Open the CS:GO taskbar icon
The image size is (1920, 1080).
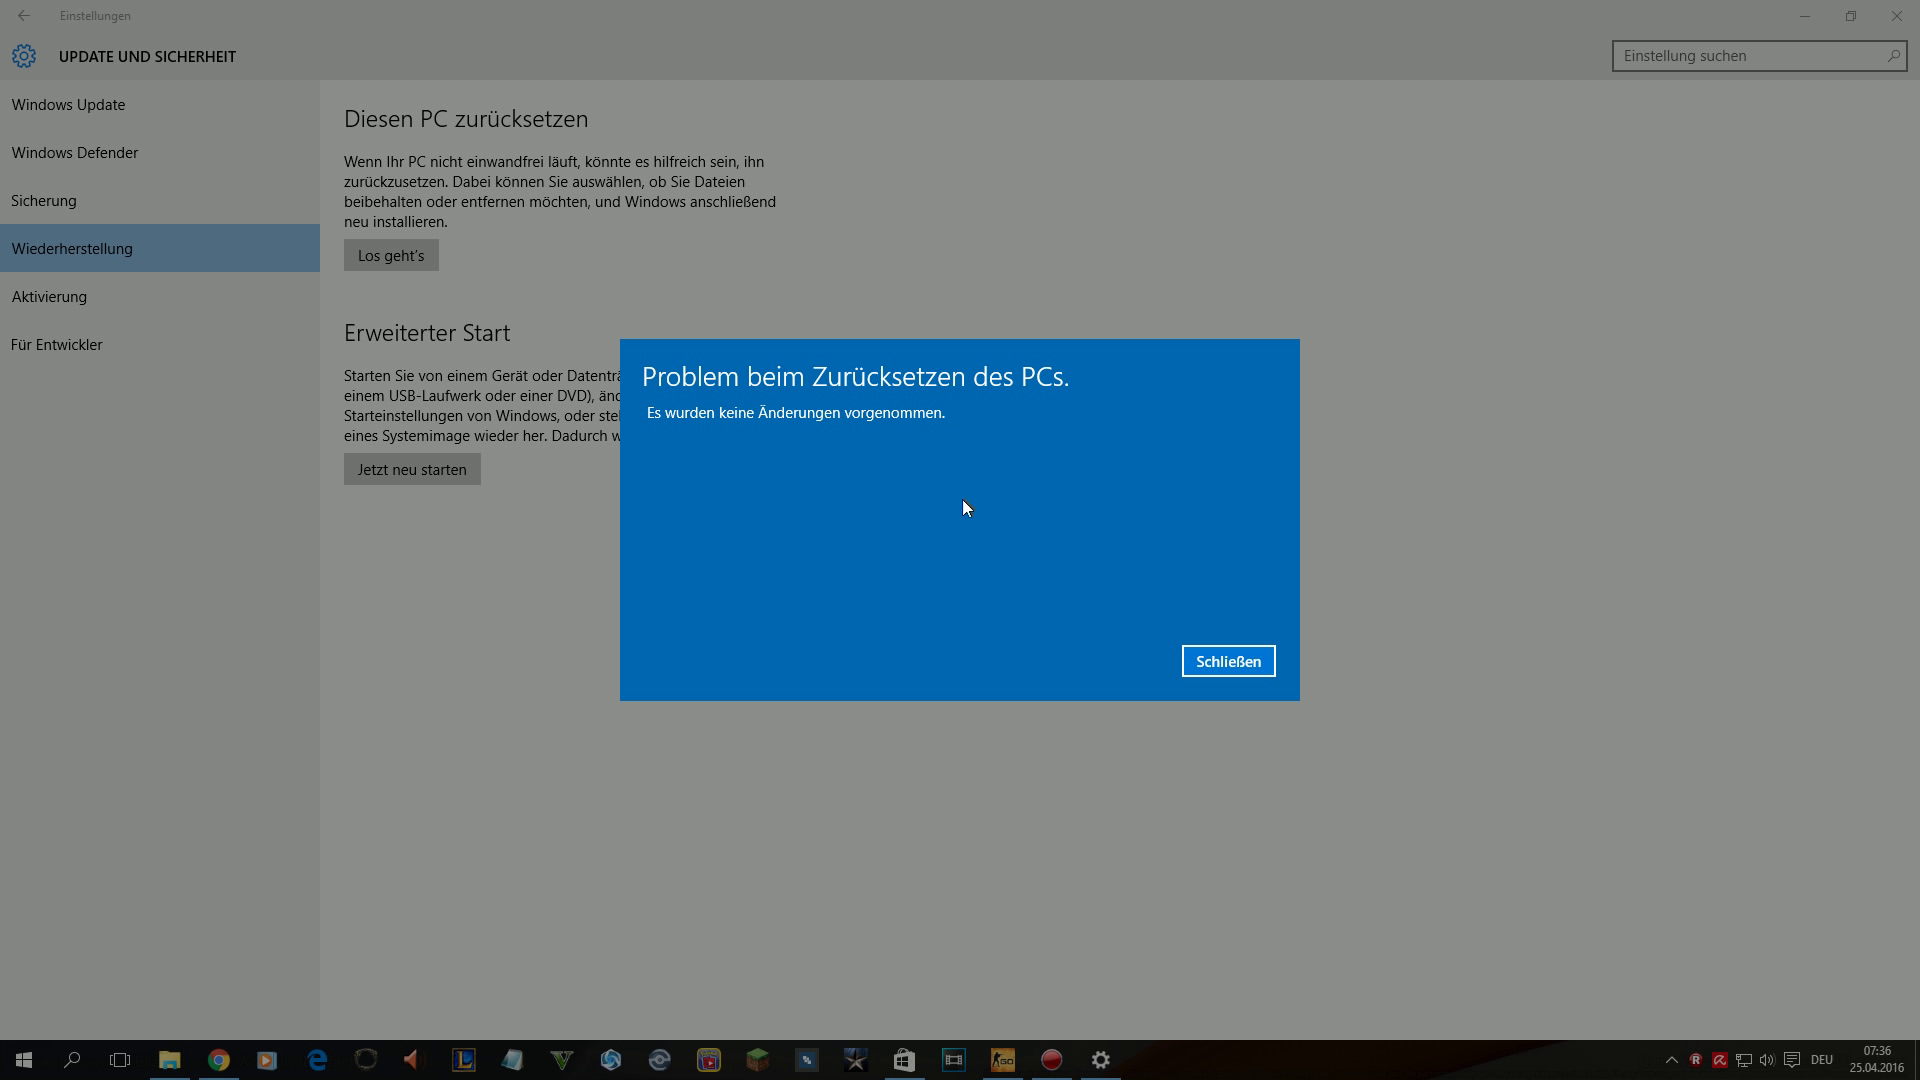click(1002, 1060)
